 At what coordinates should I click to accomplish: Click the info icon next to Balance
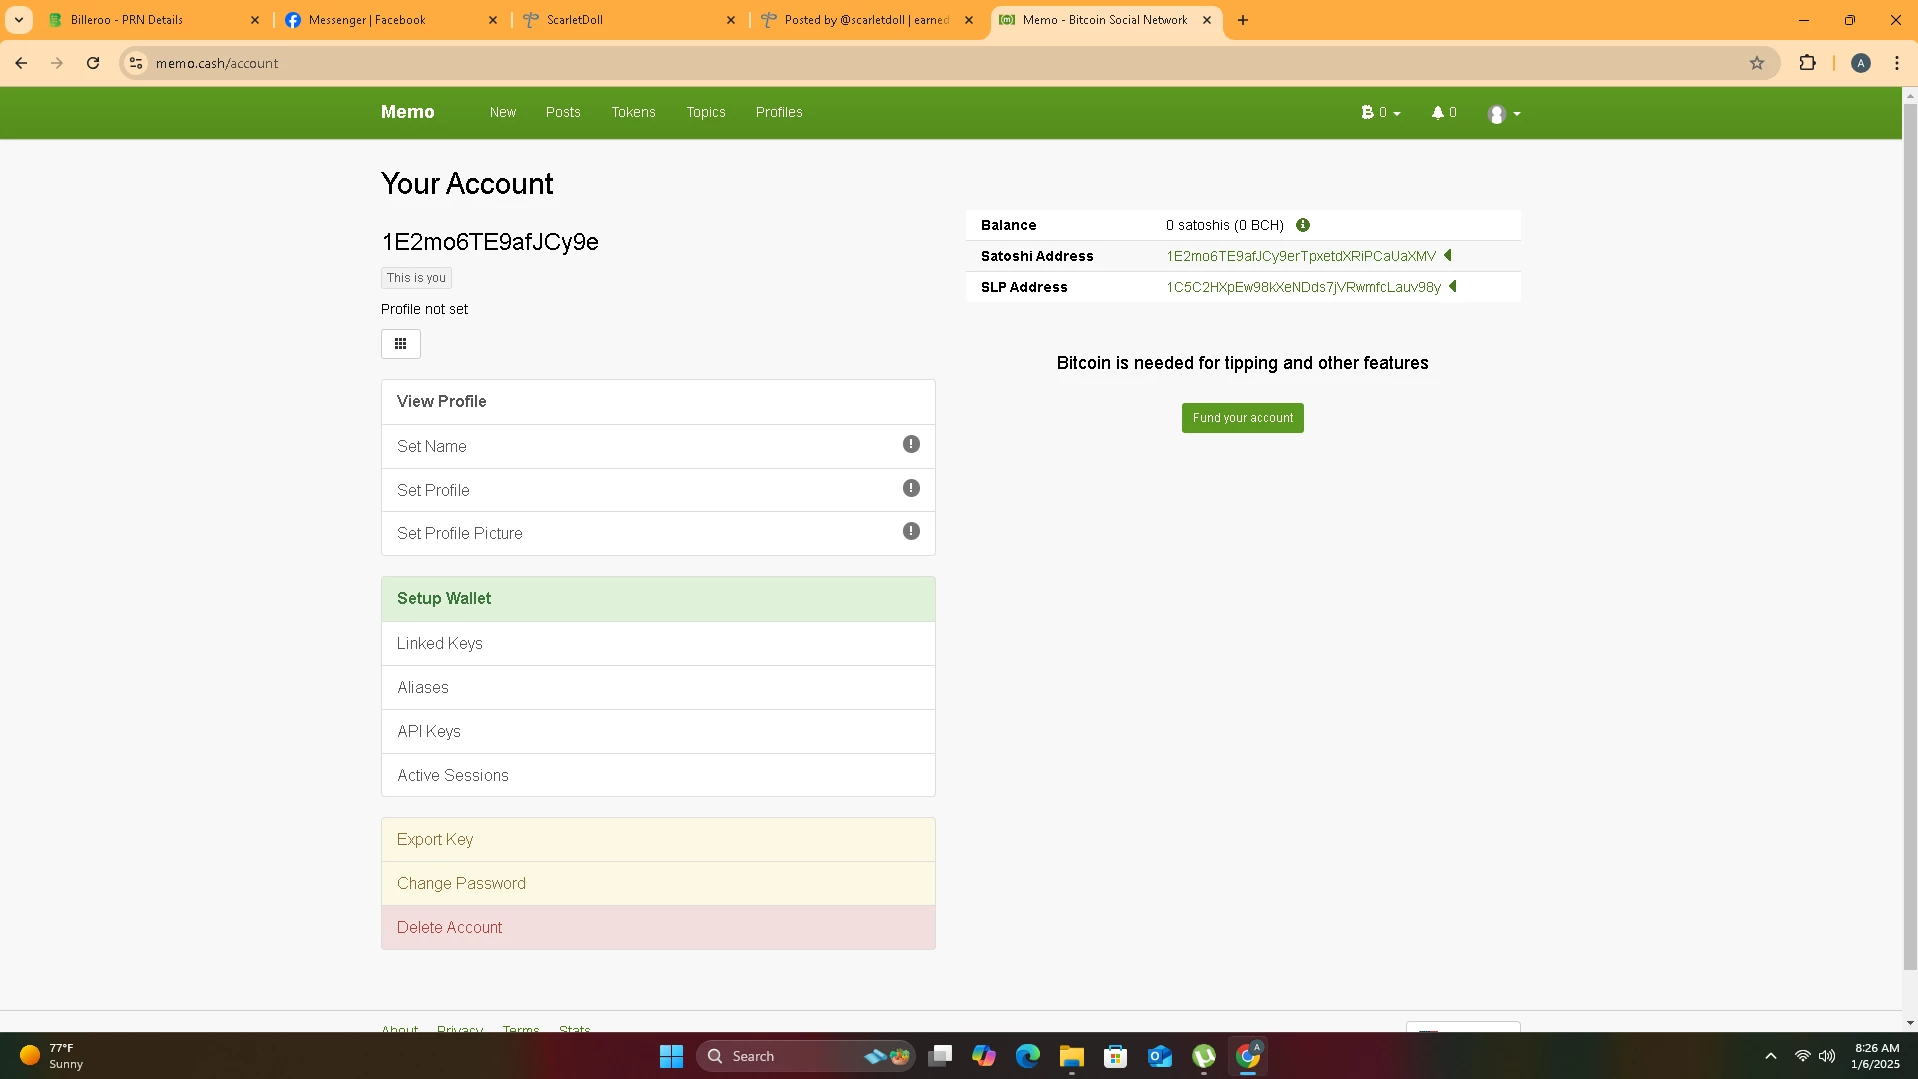1303,225
